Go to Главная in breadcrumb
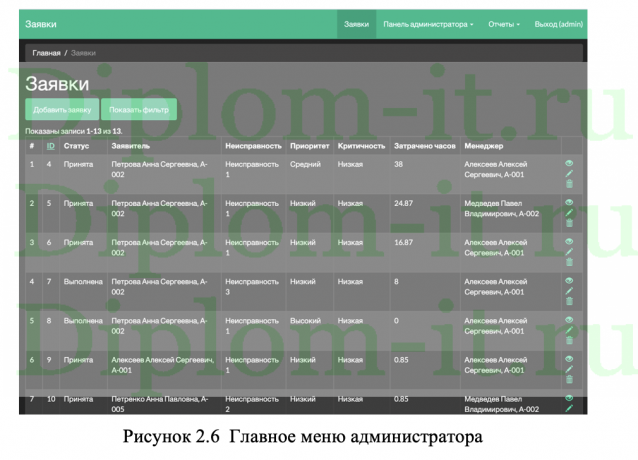 pyautogui.click(x=46, y=53)
